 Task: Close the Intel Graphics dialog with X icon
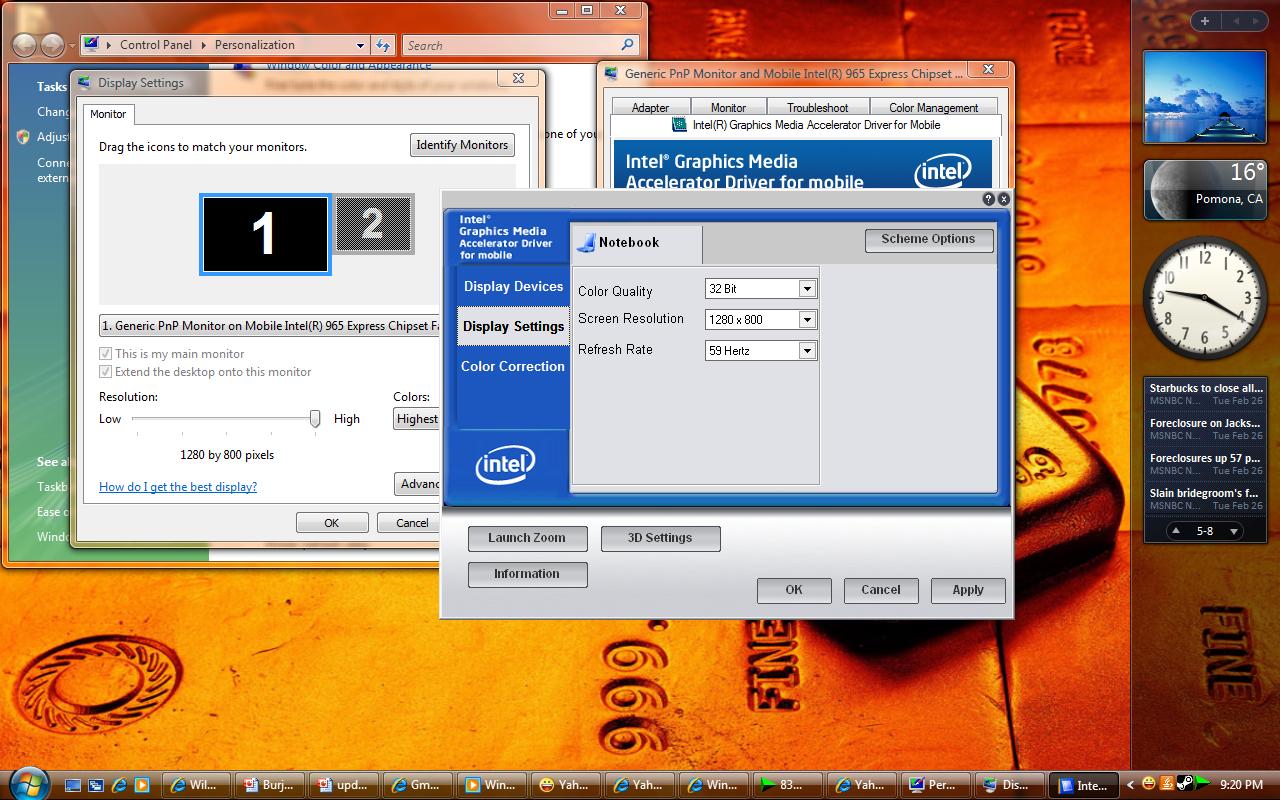pos(1004,199)
